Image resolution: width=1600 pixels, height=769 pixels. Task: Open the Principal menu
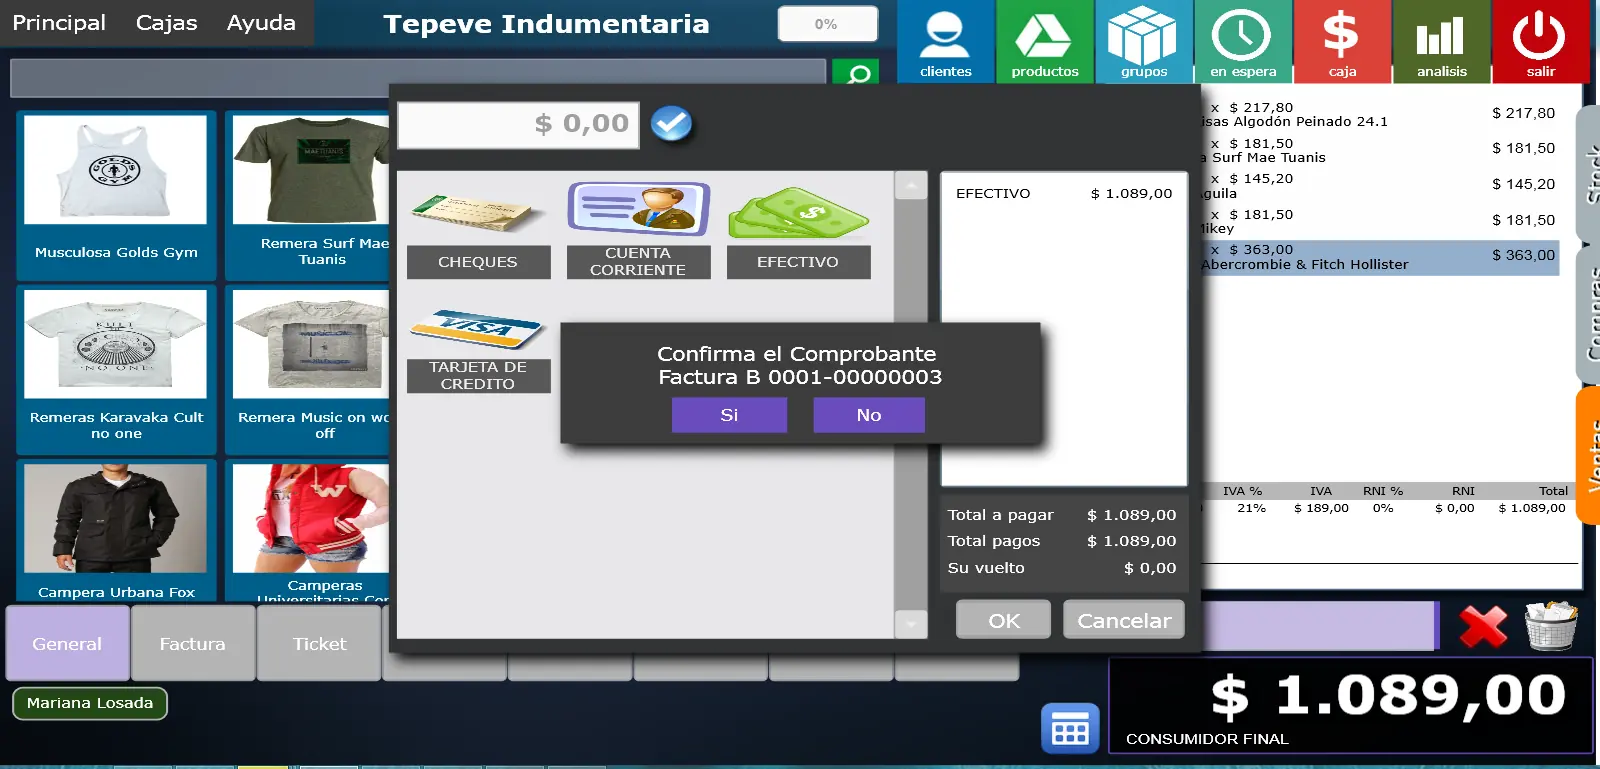[x=59, y=23]
